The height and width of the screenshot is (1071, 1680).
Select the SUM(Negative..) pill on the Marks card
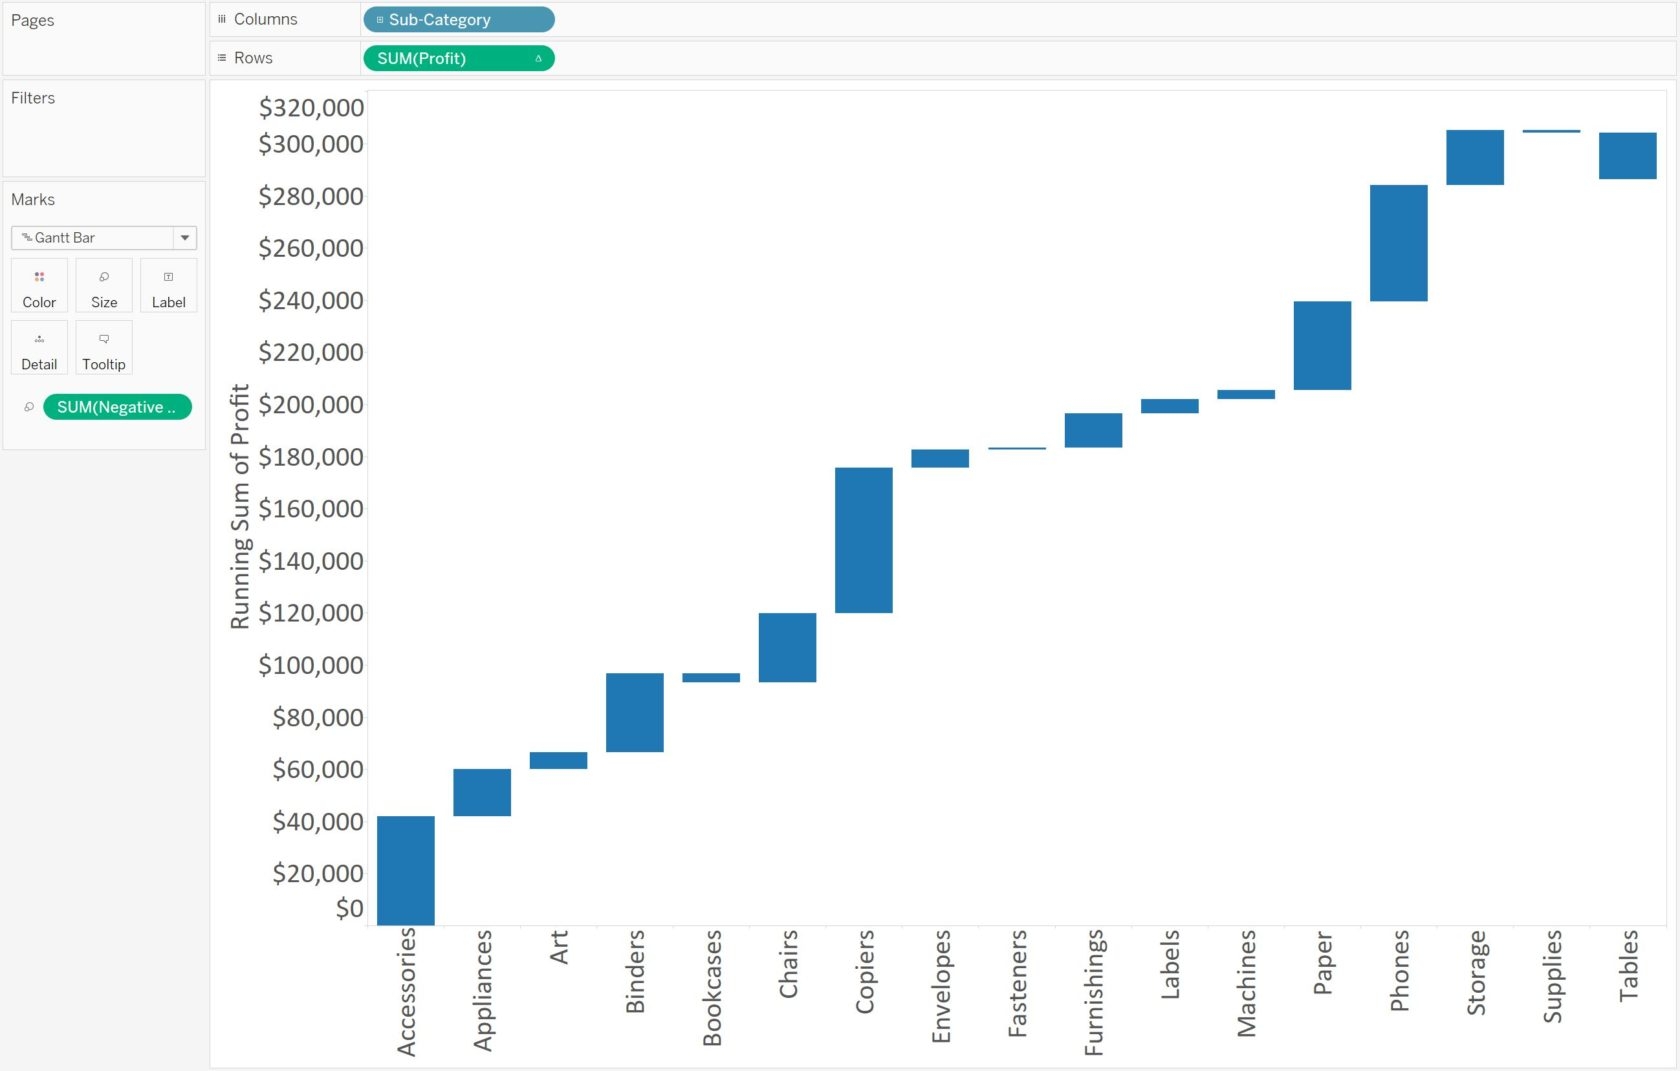[117, 407]
